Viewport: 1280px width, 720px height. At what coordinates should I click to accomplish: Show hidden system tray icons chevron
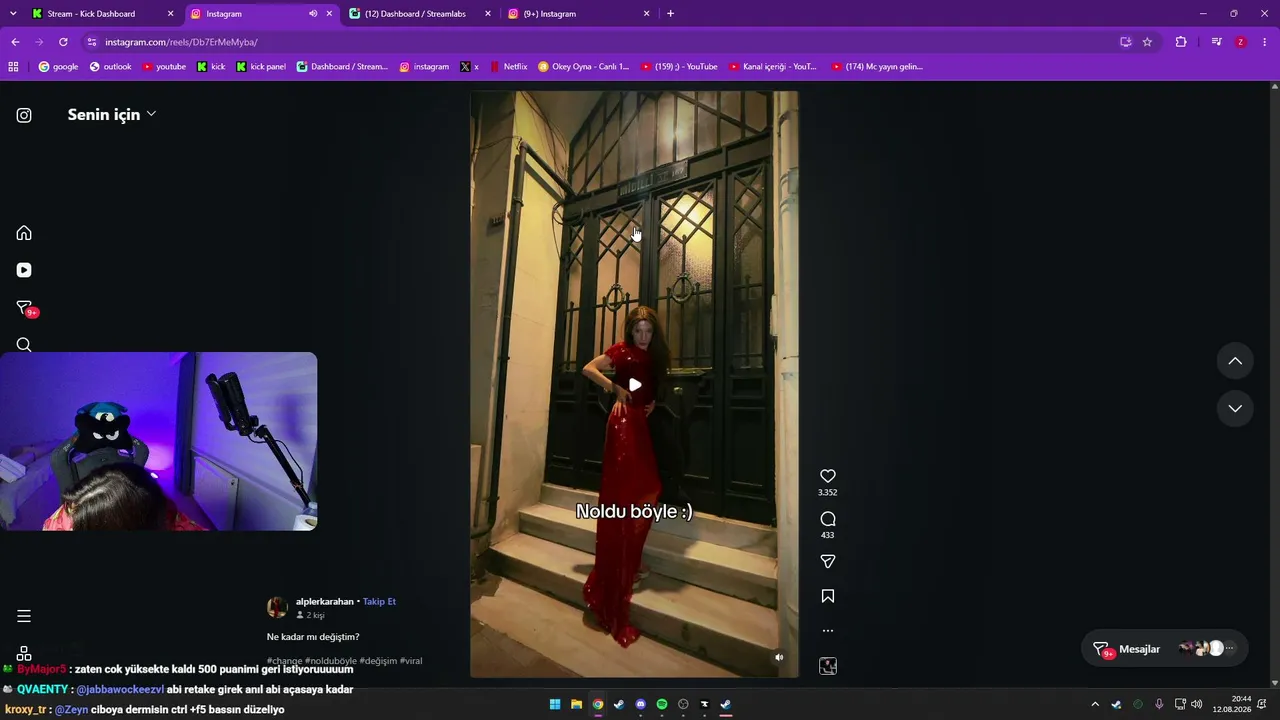click(1095, 705)
